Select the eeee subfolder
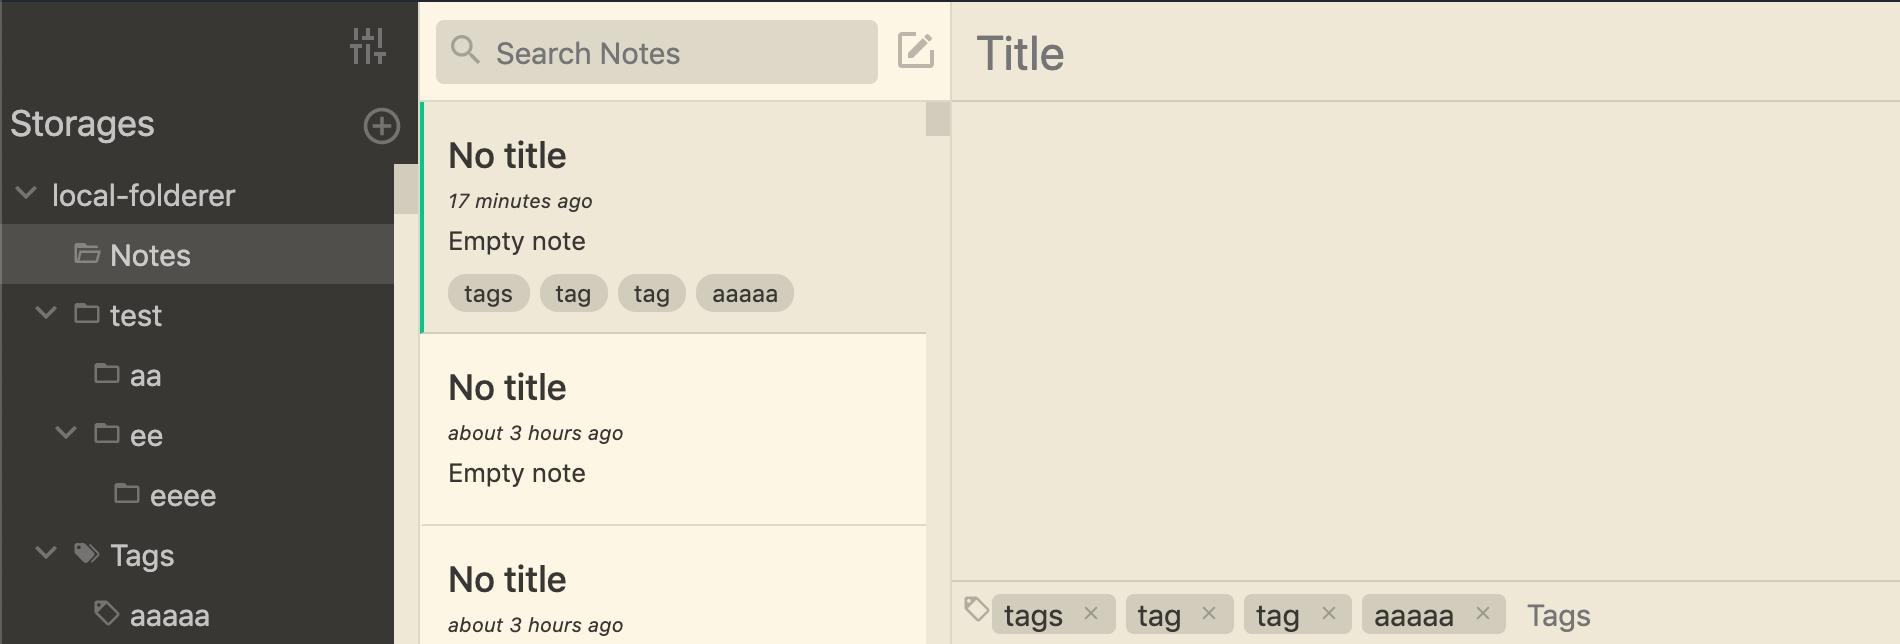The height and width of the screenshot is (644, 1900). [186, 494]
